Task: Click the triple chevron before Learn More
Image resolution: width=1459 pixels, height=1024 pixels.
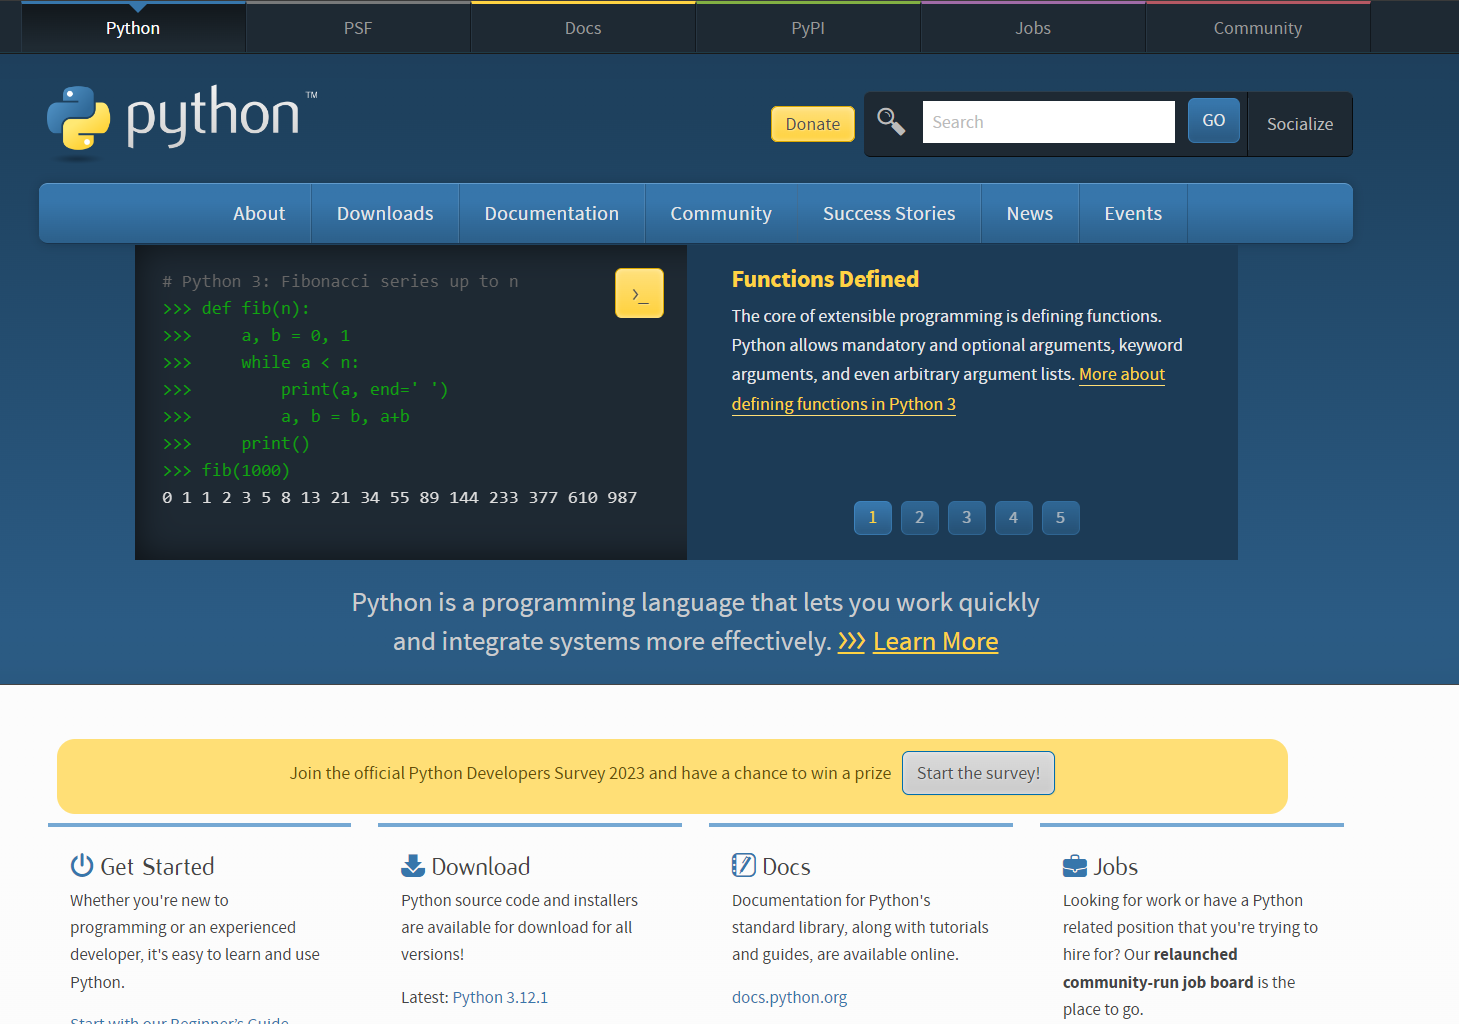Action: [851, 641]
